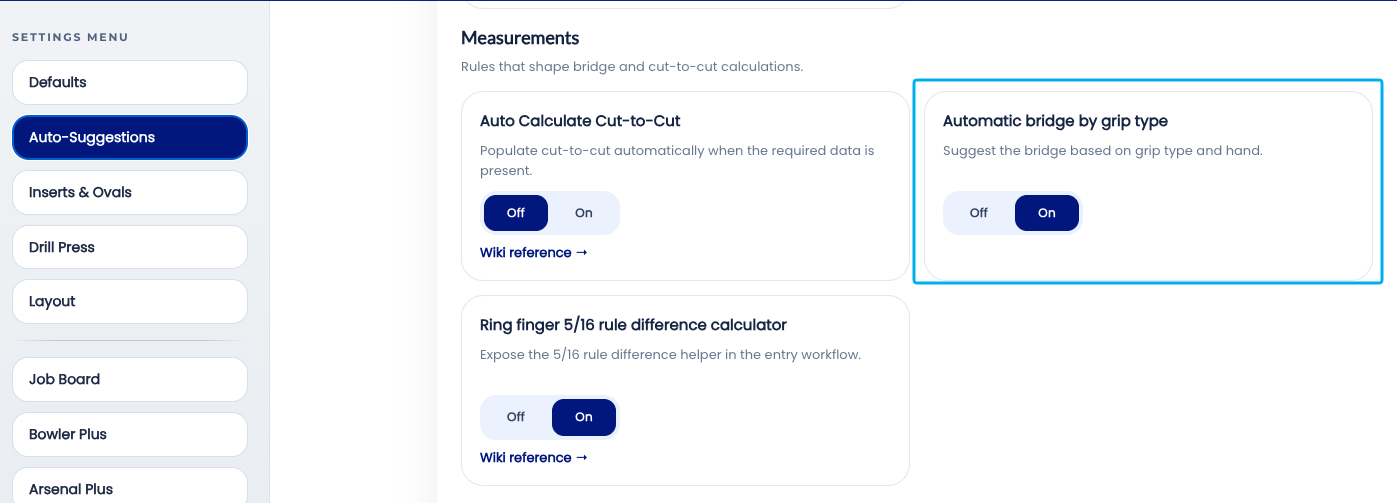Open the Defaults settings section
The width and height of the screenshot is (1397, 503).
pos(130,82)
